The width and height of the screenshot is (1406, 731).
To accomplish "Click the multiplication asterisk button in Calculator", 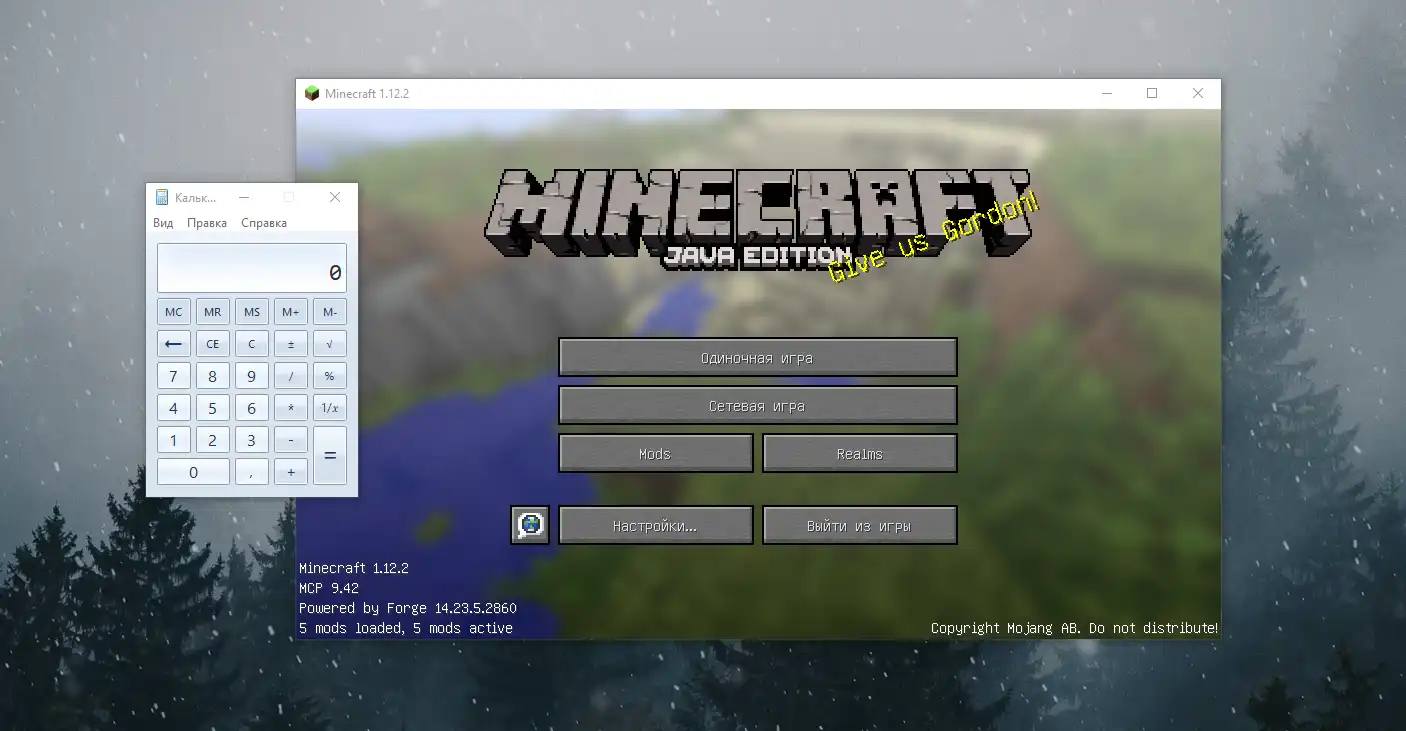I will click(x=291, y=408).
